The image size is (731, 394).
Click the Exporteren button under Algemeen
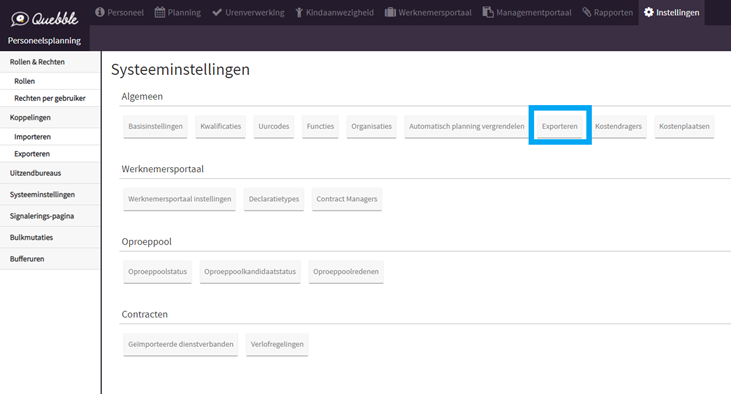pos(559,126)
